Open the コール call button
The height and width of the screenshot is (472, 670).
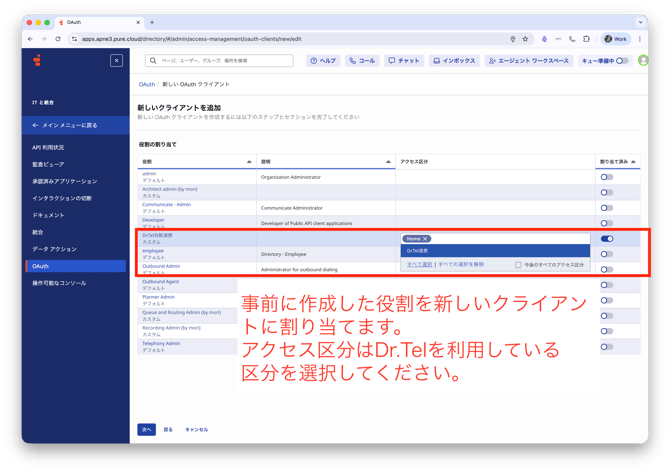(362, 61)
